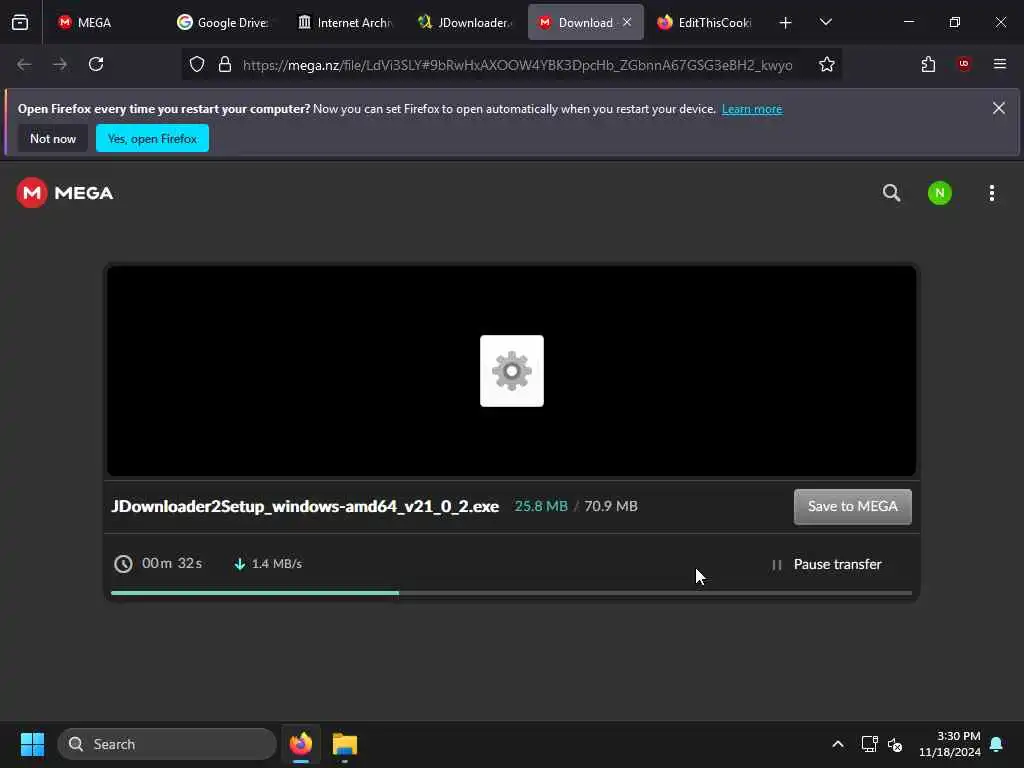This screenshot has height=768, width=1024.
Task: Reload the current page
Action: coord(96,64)
